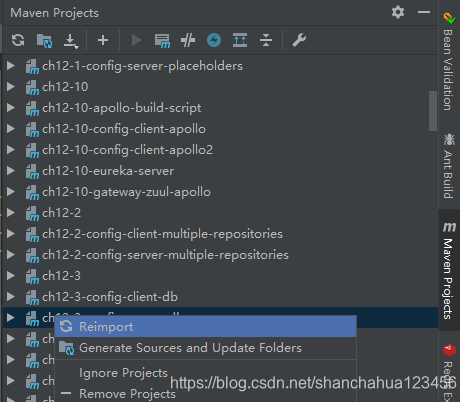This screenshot has height=402, width=467.
Task: Click Maven module icon beside ch12-10
Action: (32, 87)
